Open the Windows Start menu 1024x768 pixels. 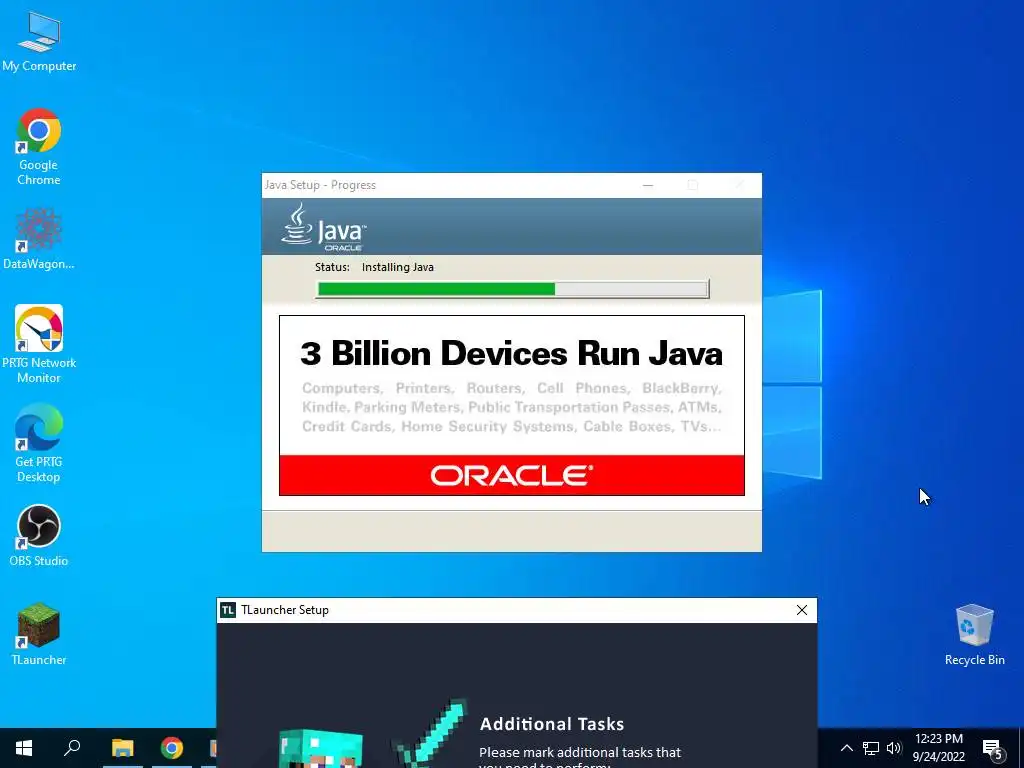[24, 748]
